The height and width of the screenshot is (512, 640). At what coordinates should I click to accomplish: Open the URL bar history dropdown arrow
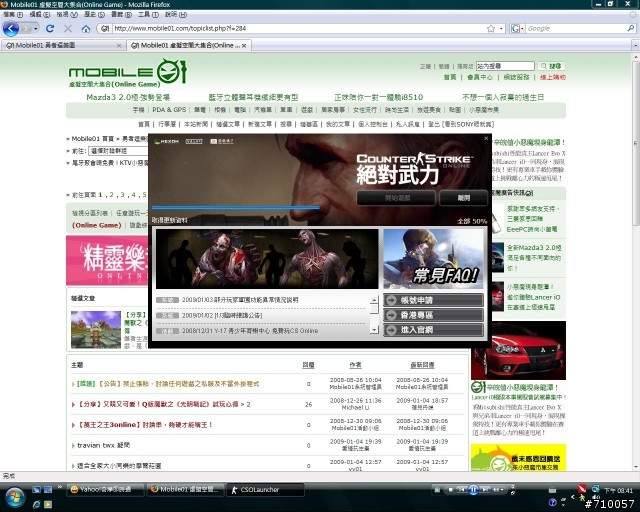click(x=501, y=29)
